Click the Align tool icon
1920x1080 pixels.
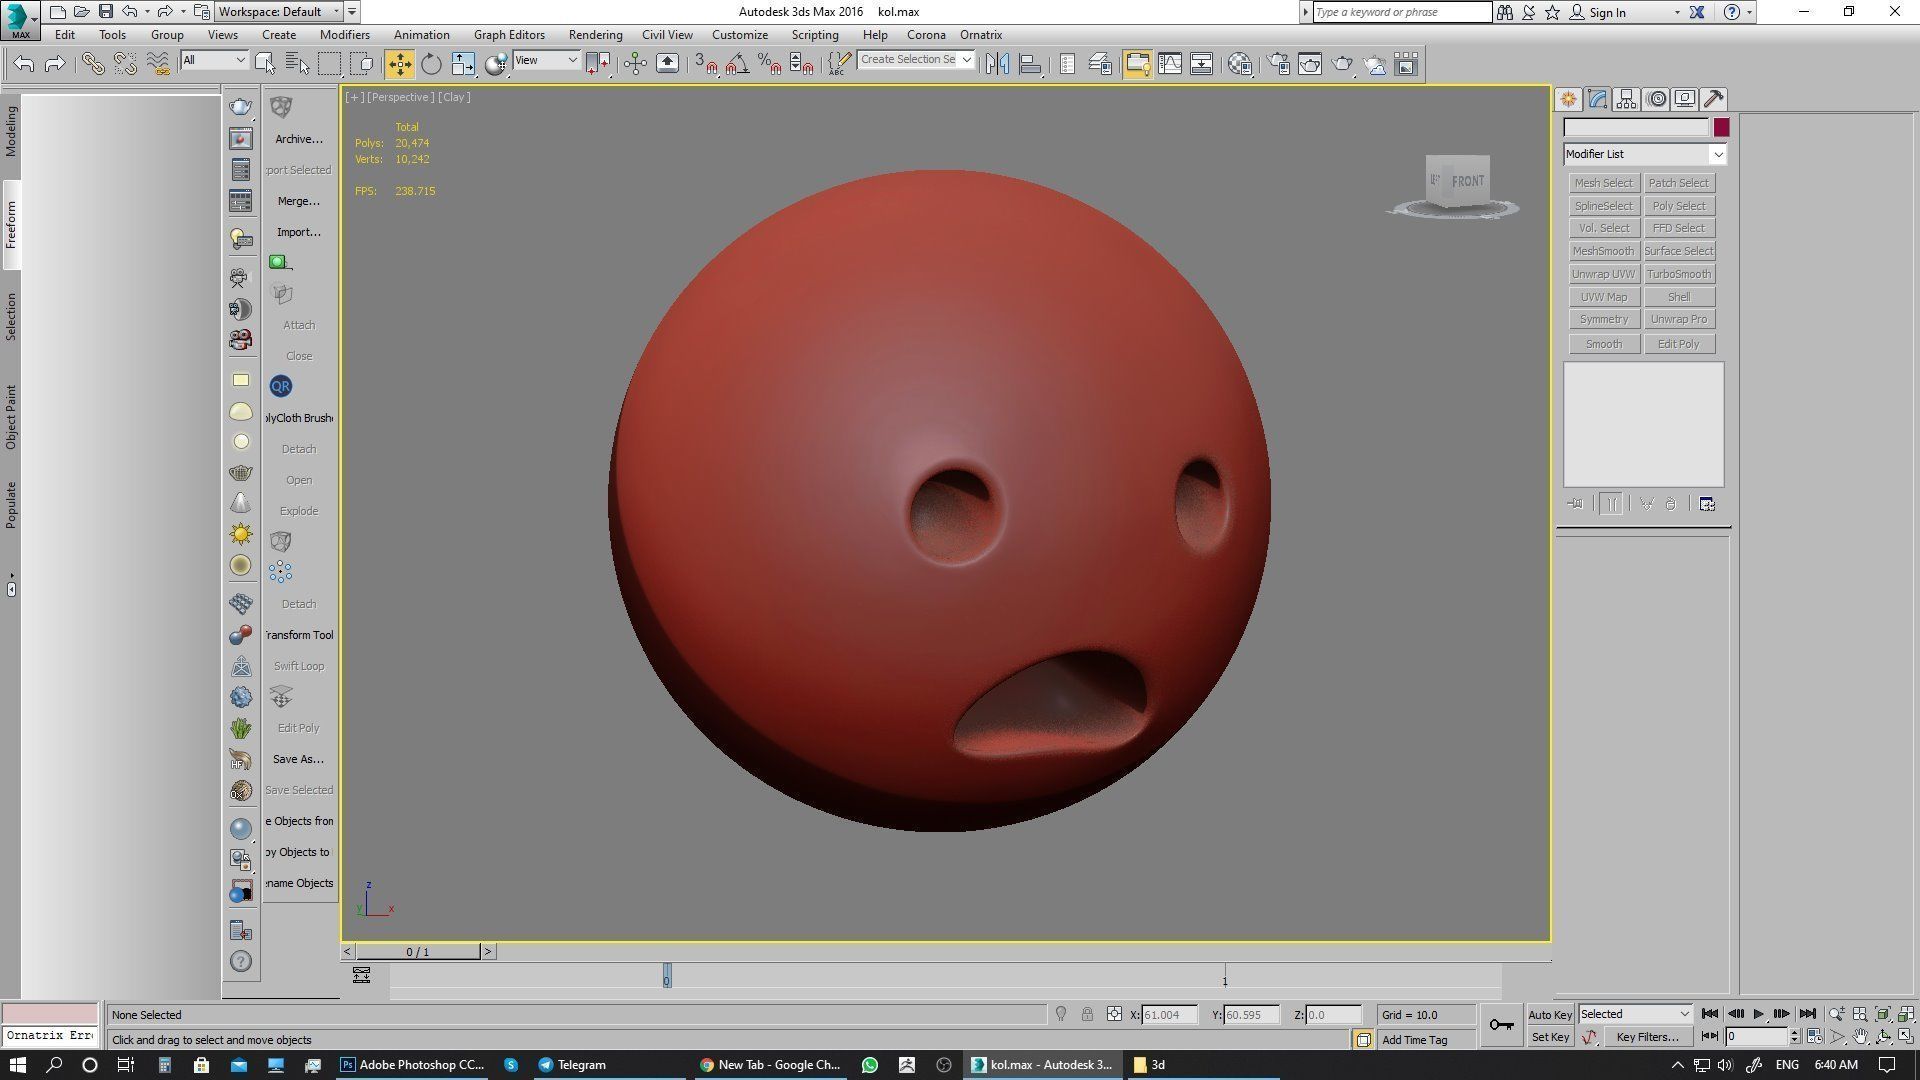pos(1030,64)
